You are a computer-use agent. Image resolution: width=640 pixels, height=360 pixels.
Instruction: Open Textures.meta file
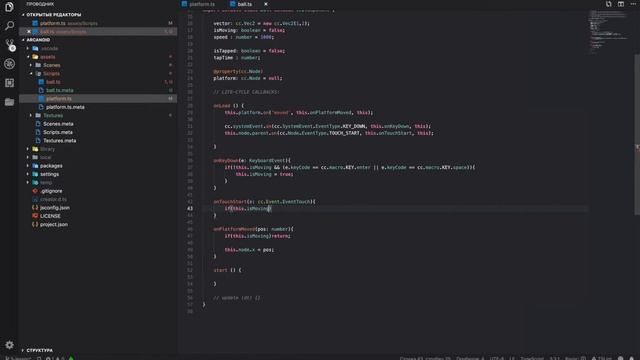point(60,140)
